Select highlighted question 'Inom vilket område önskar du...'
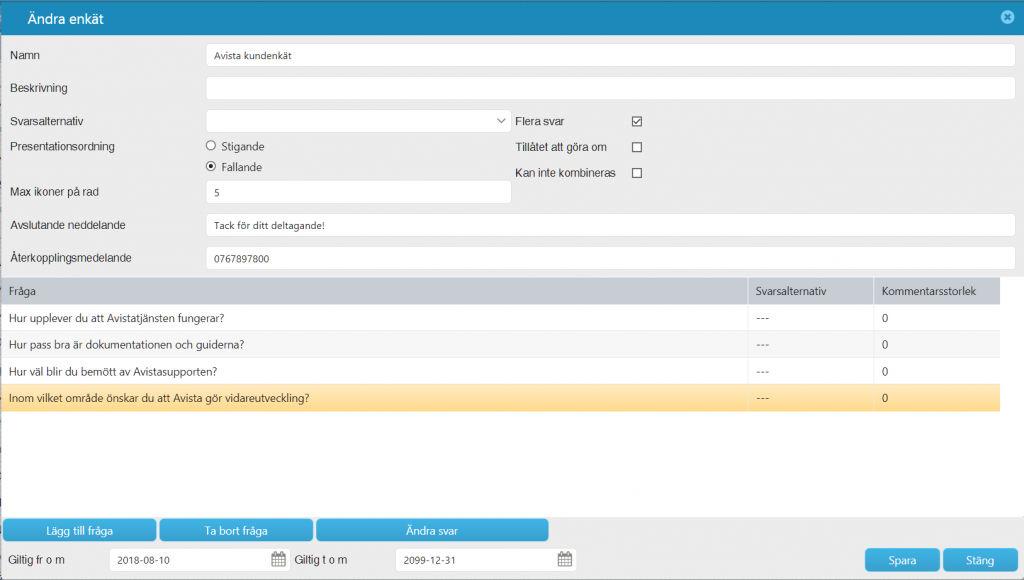 click(x=500, y=398)
